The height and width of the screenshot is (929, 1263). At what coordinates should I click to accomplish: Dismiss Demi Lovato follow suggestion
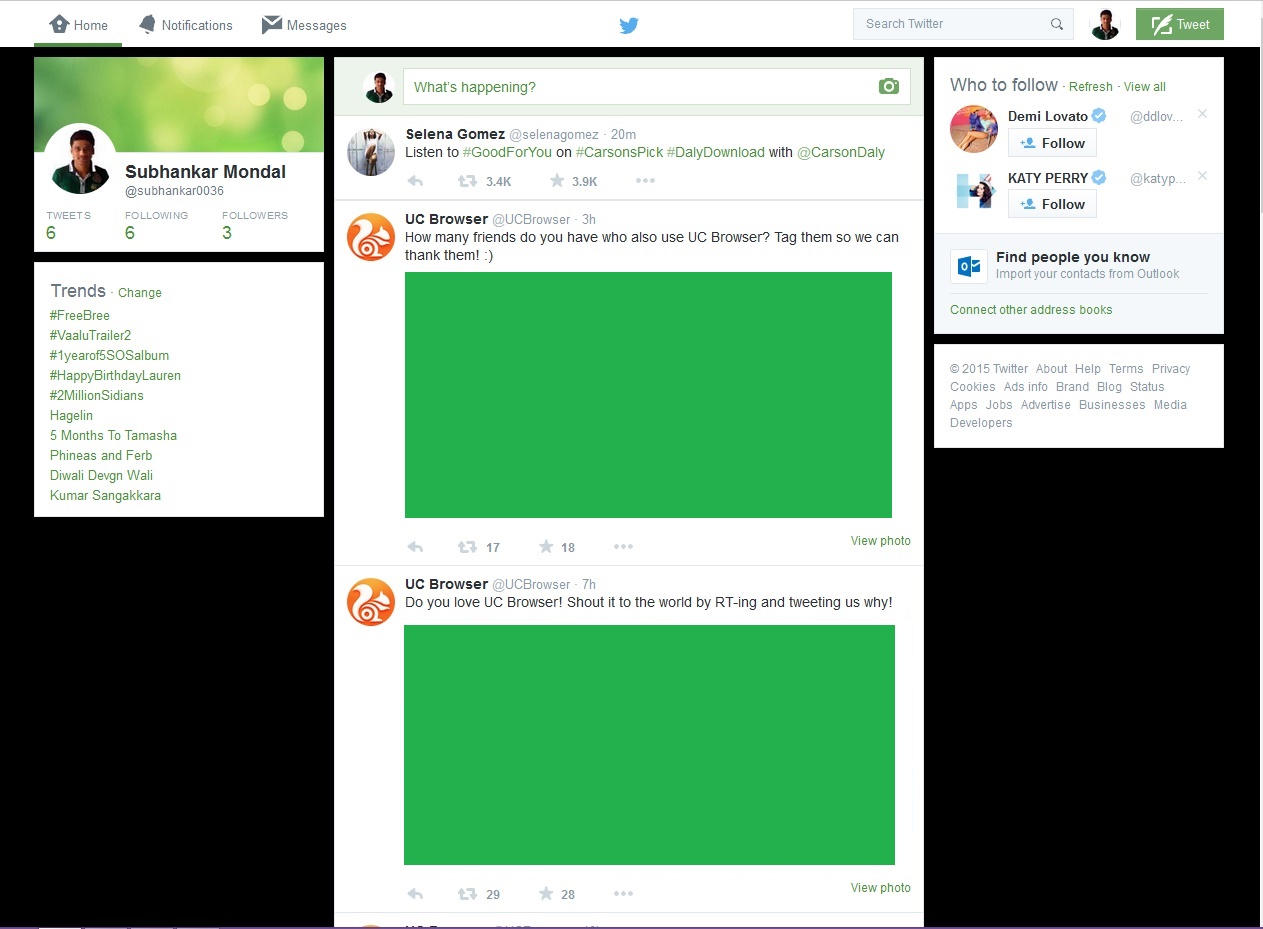coord(1202,114)
